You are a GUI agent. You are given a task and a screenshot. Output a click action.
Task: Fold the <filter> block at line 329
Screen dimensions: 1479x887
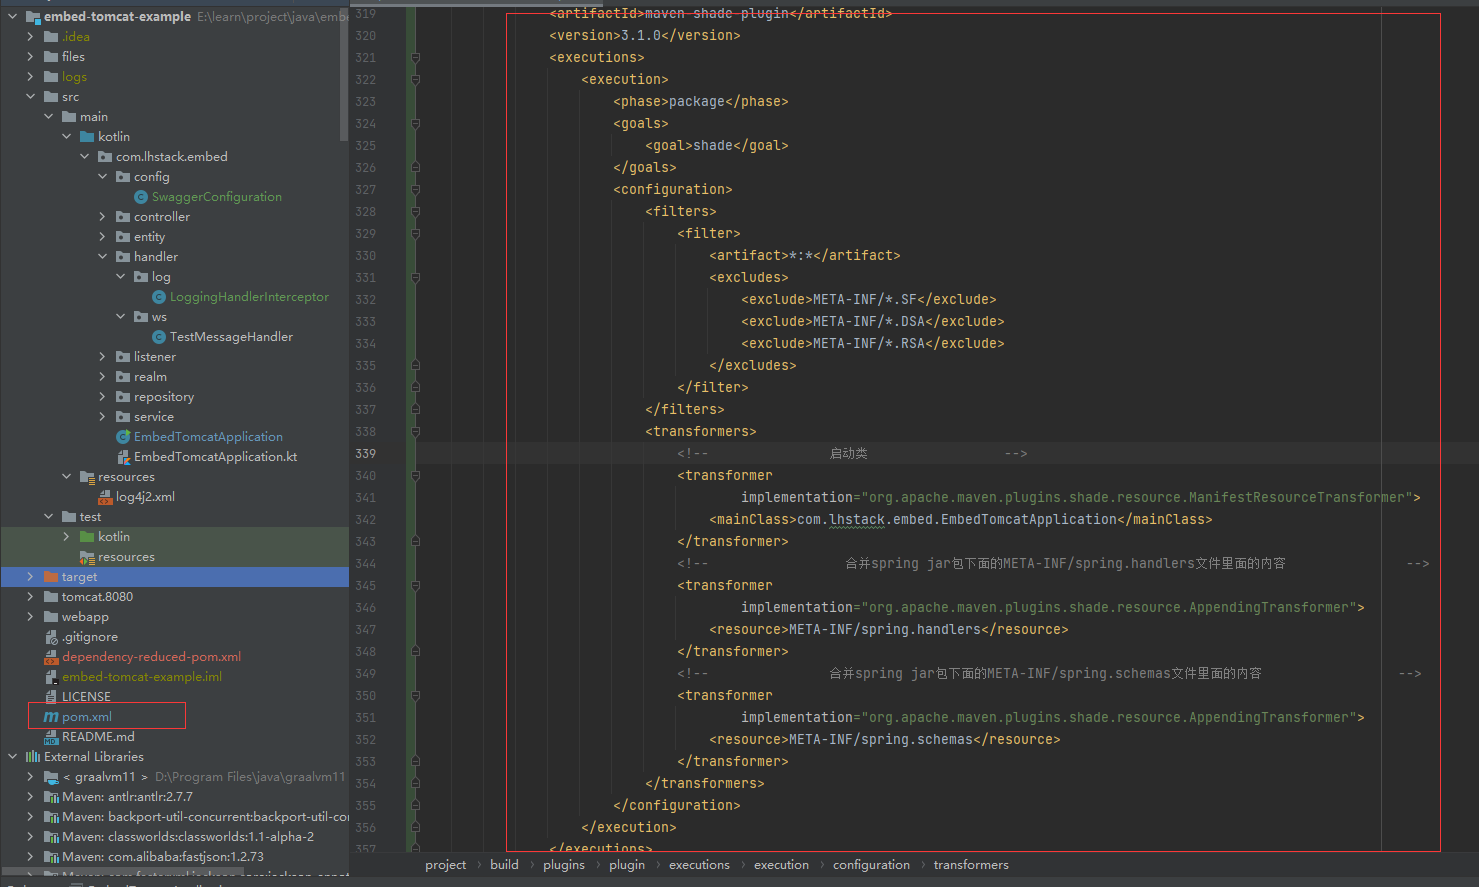click(415, 234)
